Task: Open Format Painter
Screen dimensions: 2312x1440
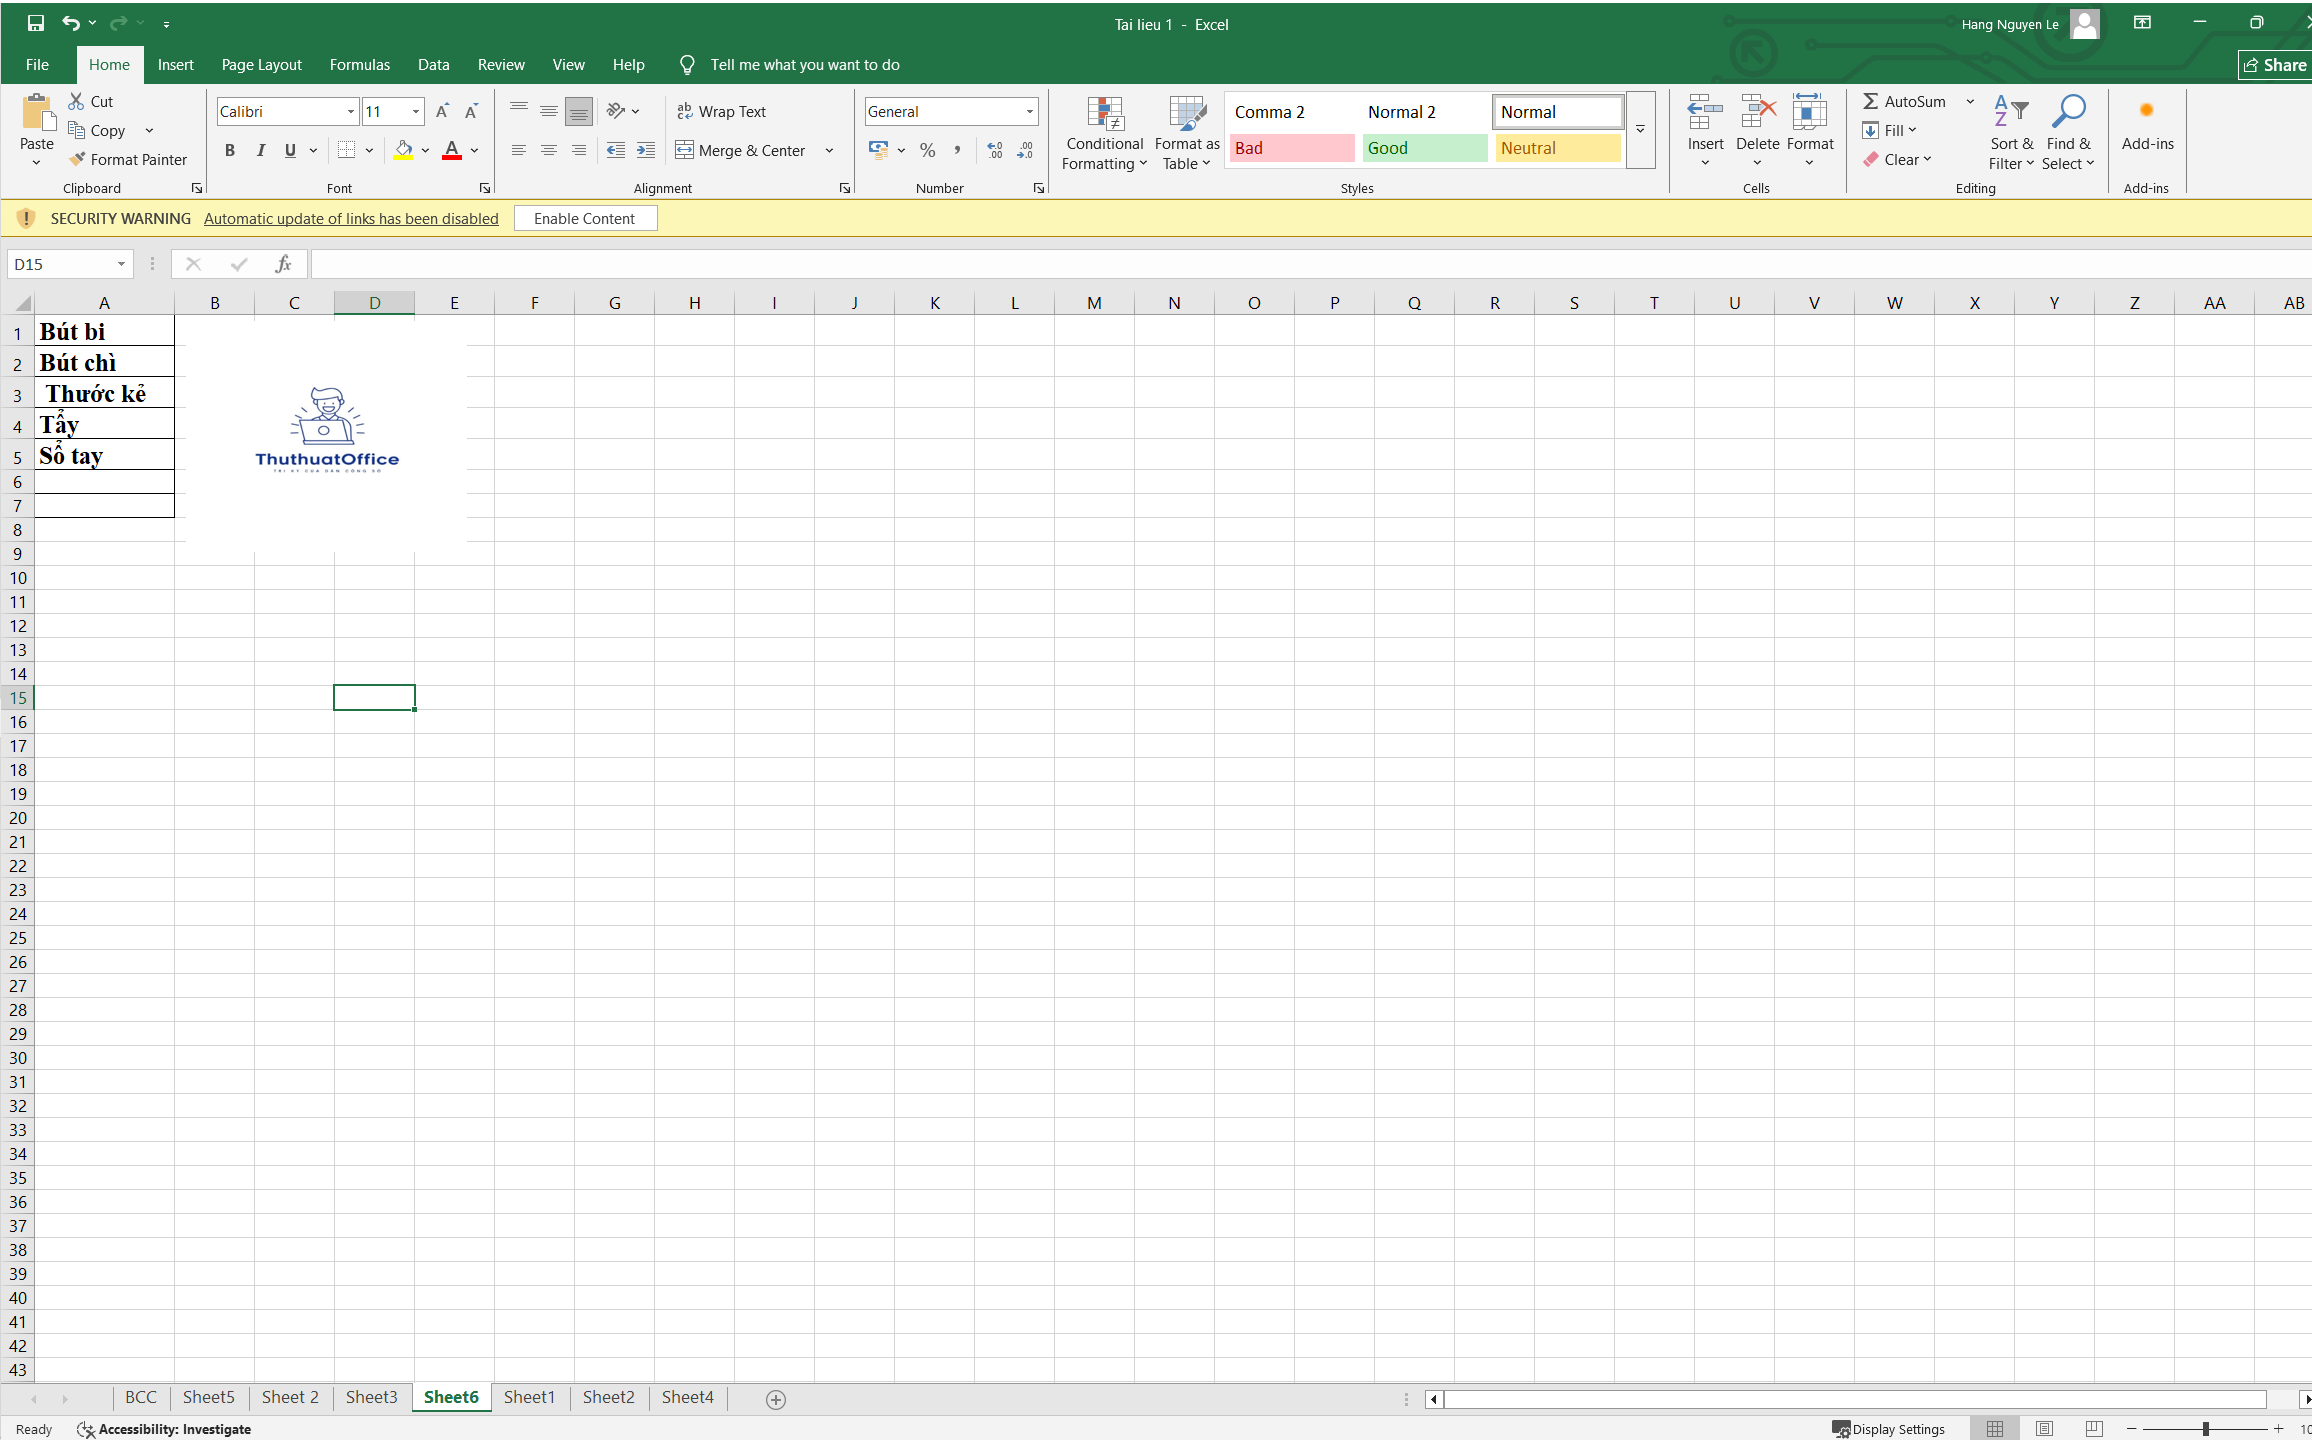Action: (128, 159)
